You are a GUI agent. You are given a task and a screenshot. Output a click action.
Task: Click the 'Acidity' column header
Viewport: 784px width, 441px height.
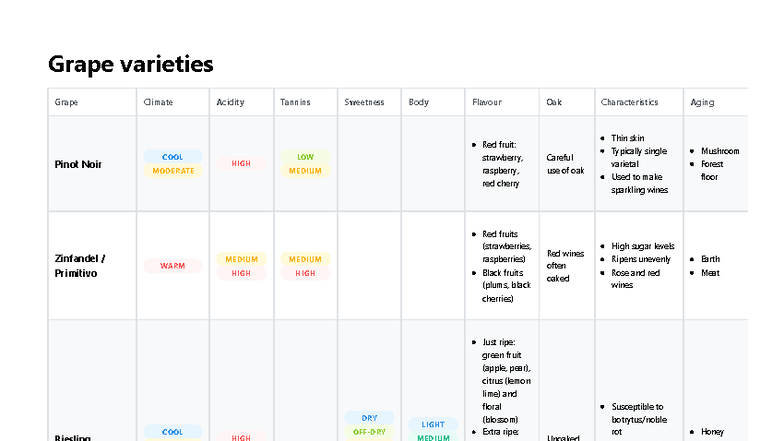pyautogui.click(x=230, y=102)
